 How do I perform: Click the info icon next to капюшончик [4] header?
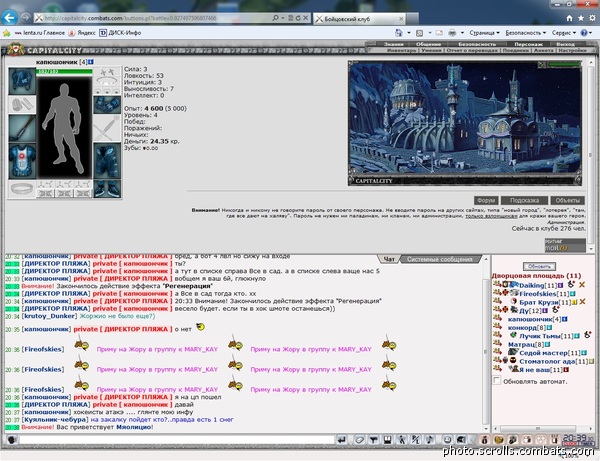tap(91, 62)
